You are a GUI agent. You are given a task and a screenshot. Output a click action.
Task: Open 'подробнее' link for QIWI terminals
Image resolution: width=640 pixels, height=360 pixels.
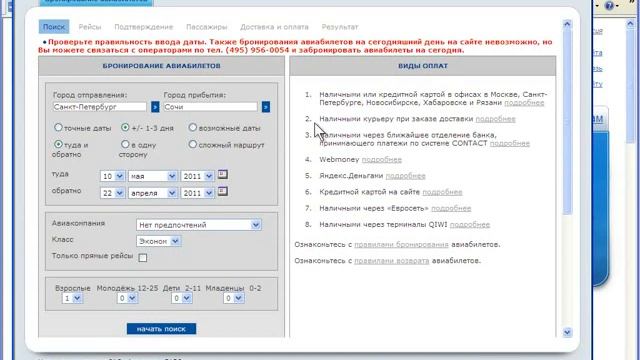click(x=470, y=225)
